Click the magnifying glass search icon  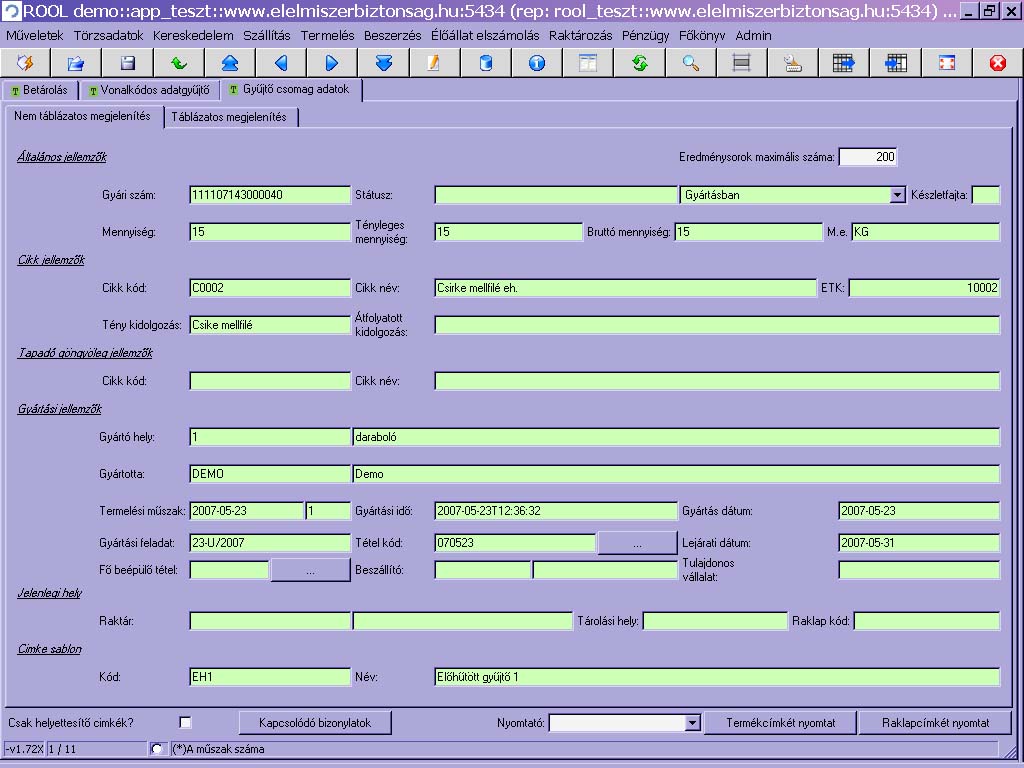(x=690, y=63)
